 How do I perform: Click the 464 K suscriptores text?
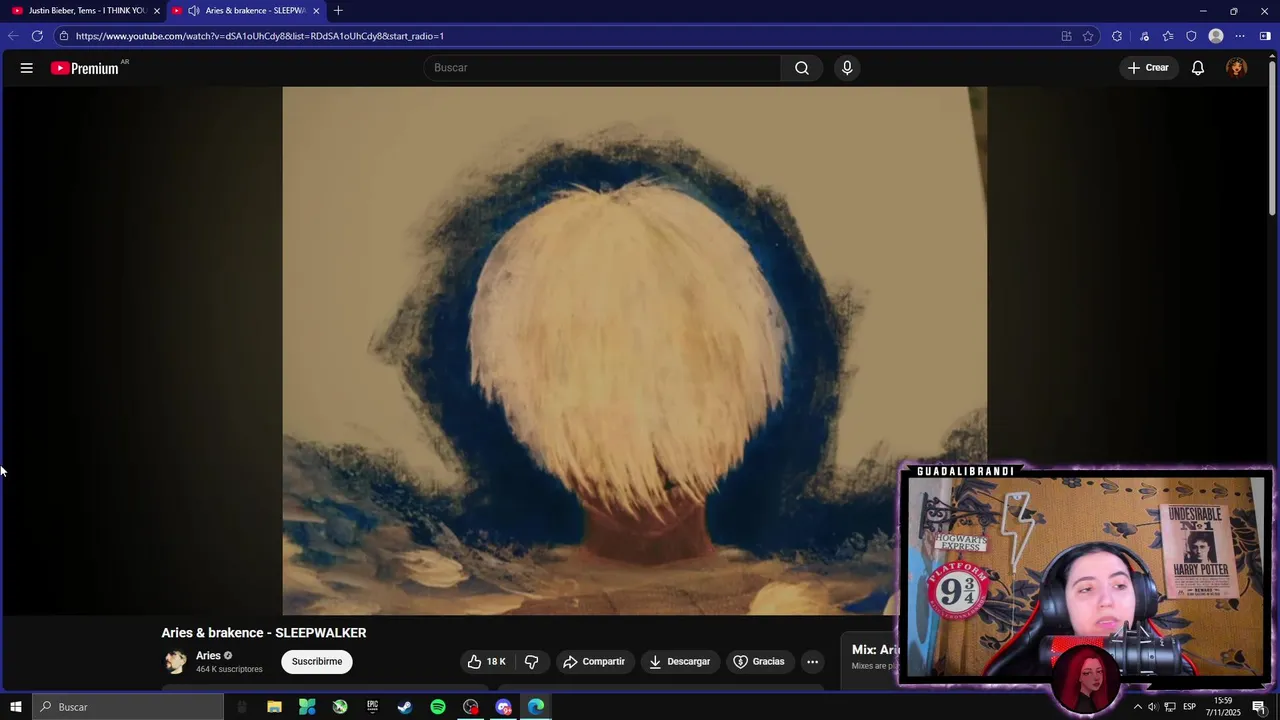click(x=229, y=669)
